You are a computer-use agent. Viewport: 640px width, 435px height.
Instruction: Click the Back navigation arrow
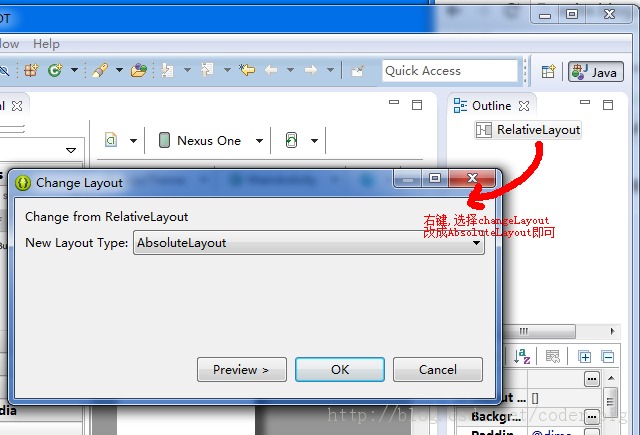coord(271,71)
